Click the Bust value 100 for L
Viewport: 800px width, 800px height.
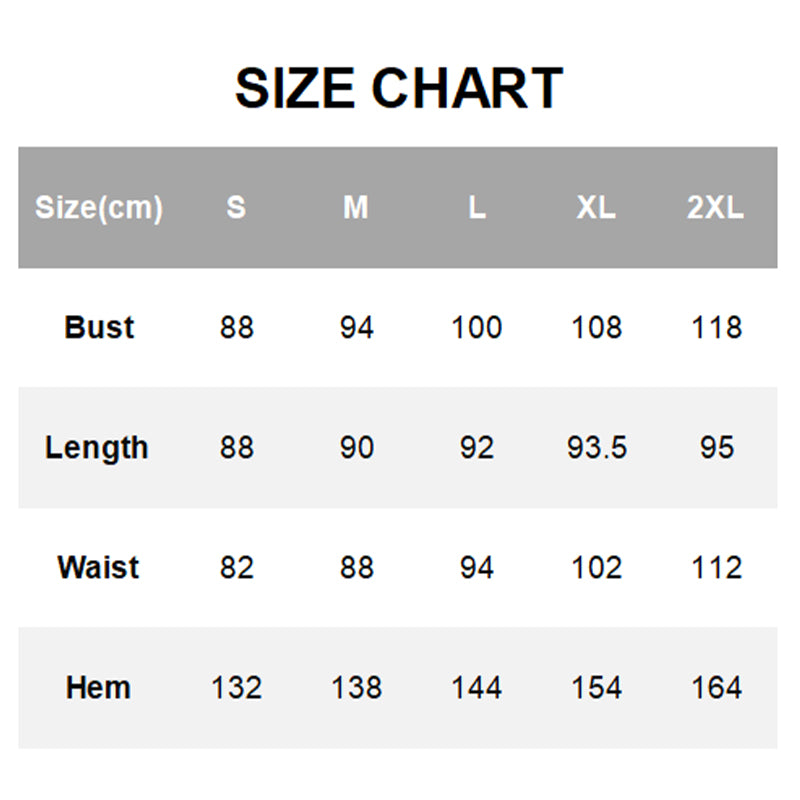point(477,328)
